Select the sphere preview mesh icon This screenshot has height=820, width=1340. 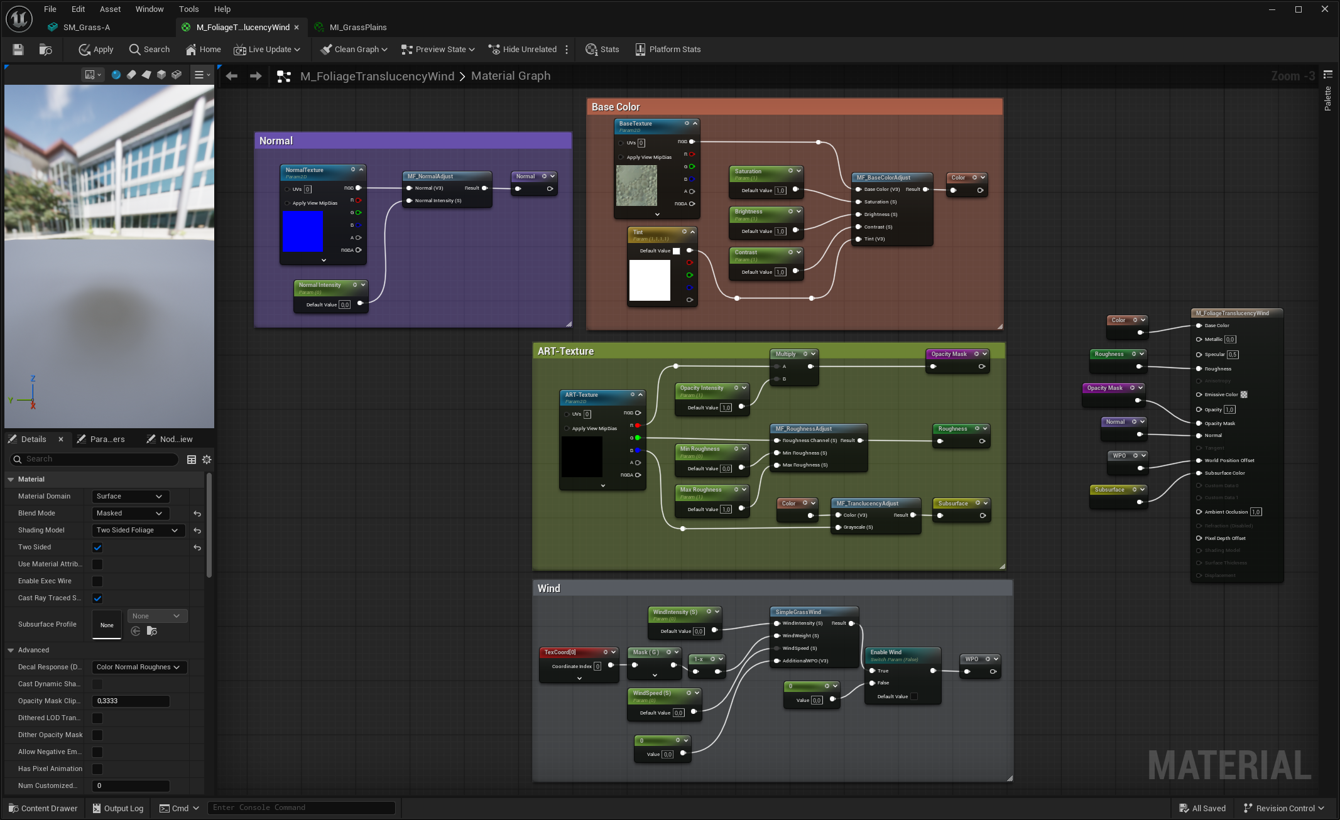(116, 75)
